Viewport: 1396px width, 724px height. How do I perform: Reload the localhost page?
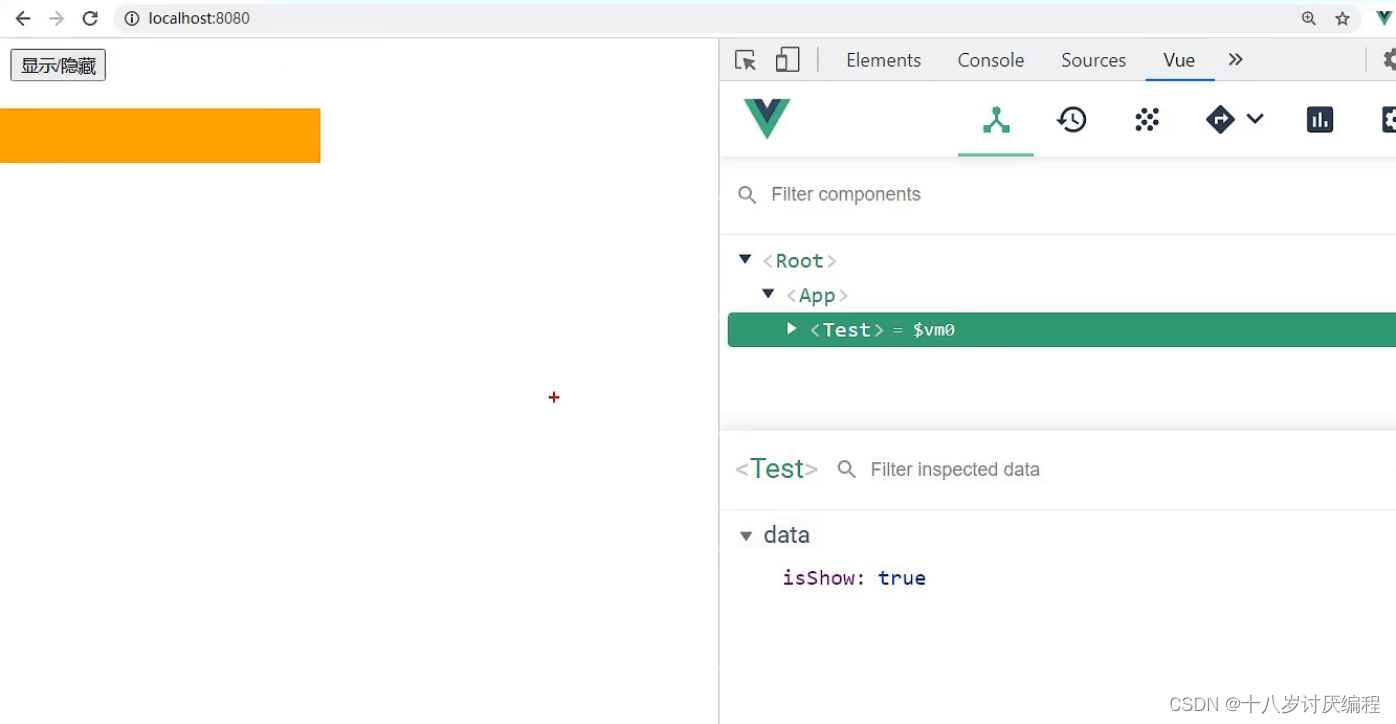coord(90,18)
